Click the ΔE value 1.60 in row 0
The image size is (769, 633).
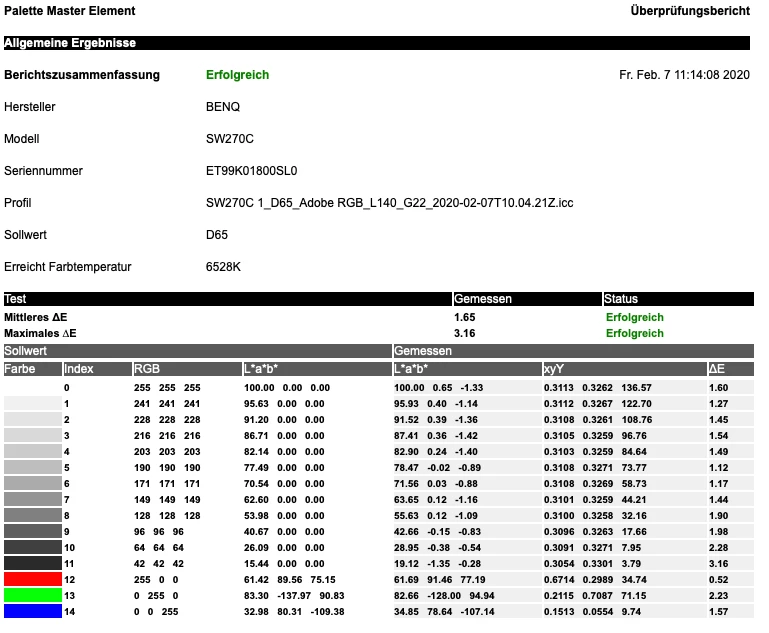click(718, 387)
